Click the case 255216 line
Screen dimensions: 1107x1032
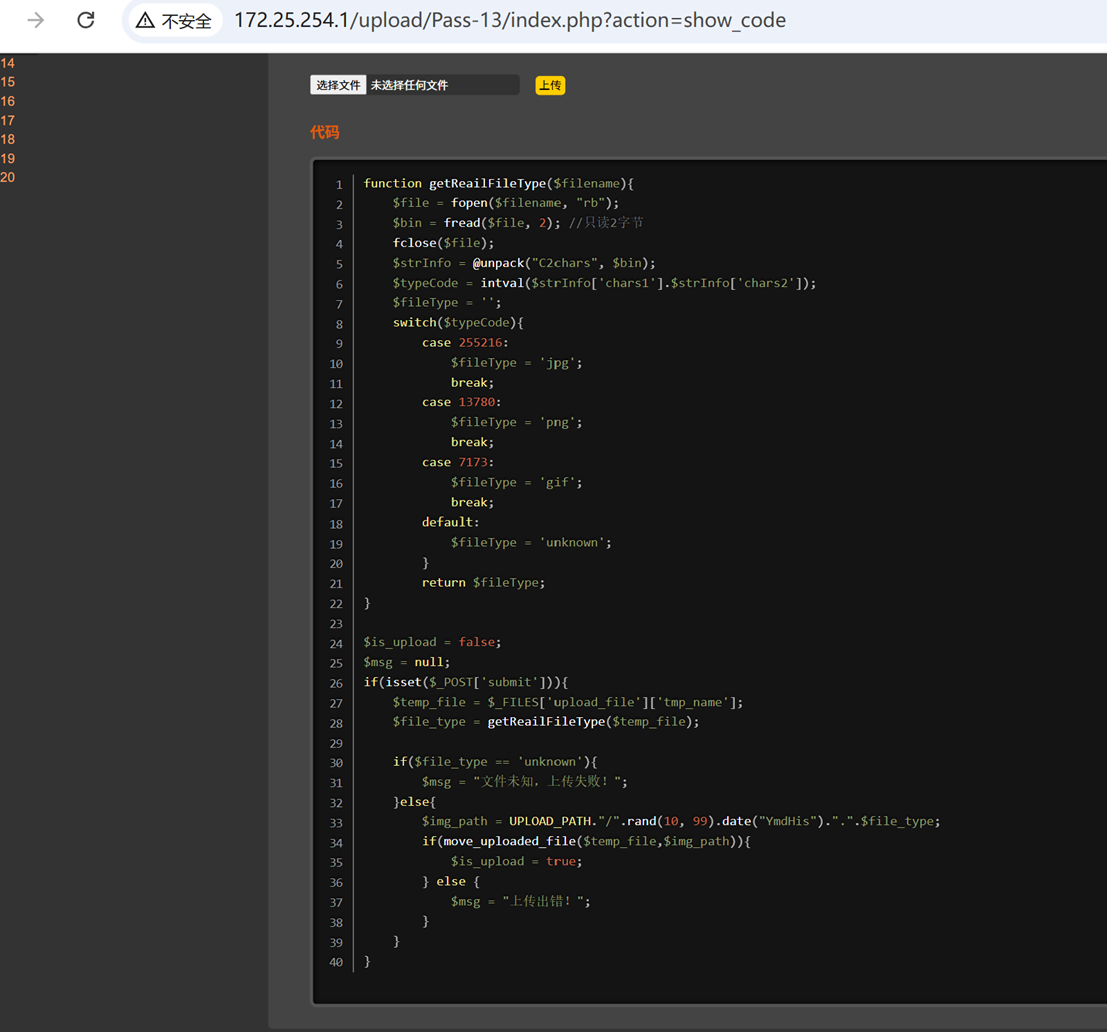[465, 342]
